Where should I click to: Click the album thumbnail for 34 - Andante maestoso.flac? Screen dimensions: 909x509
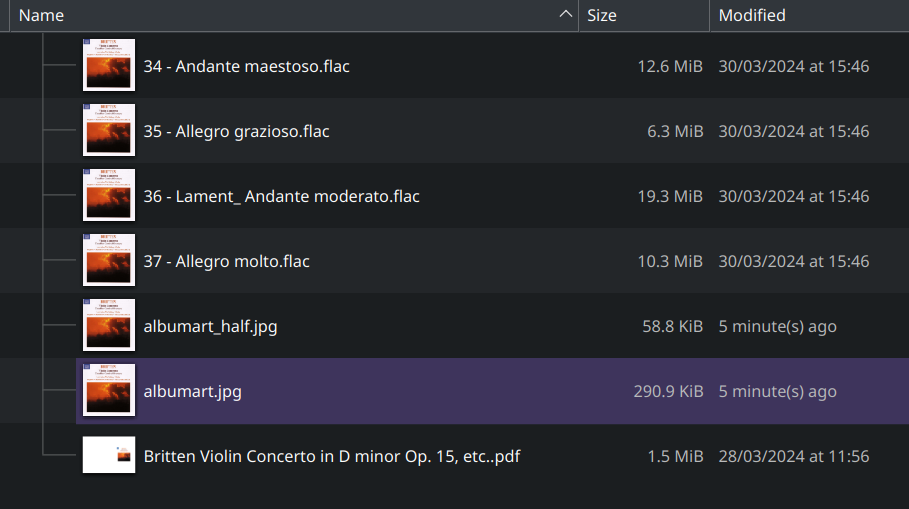[109, 66]
